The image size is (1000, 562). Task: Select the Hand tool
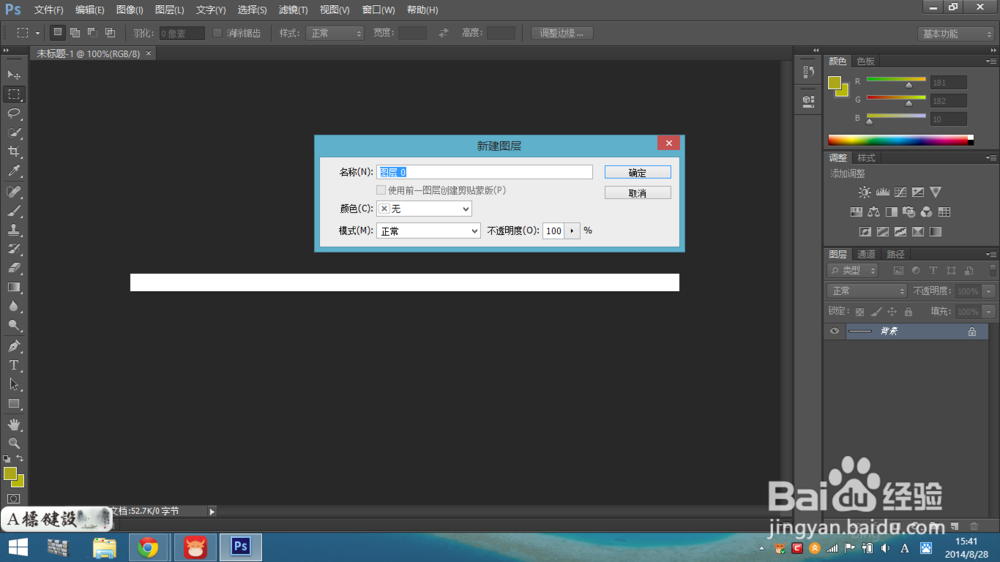pos(14,424)
